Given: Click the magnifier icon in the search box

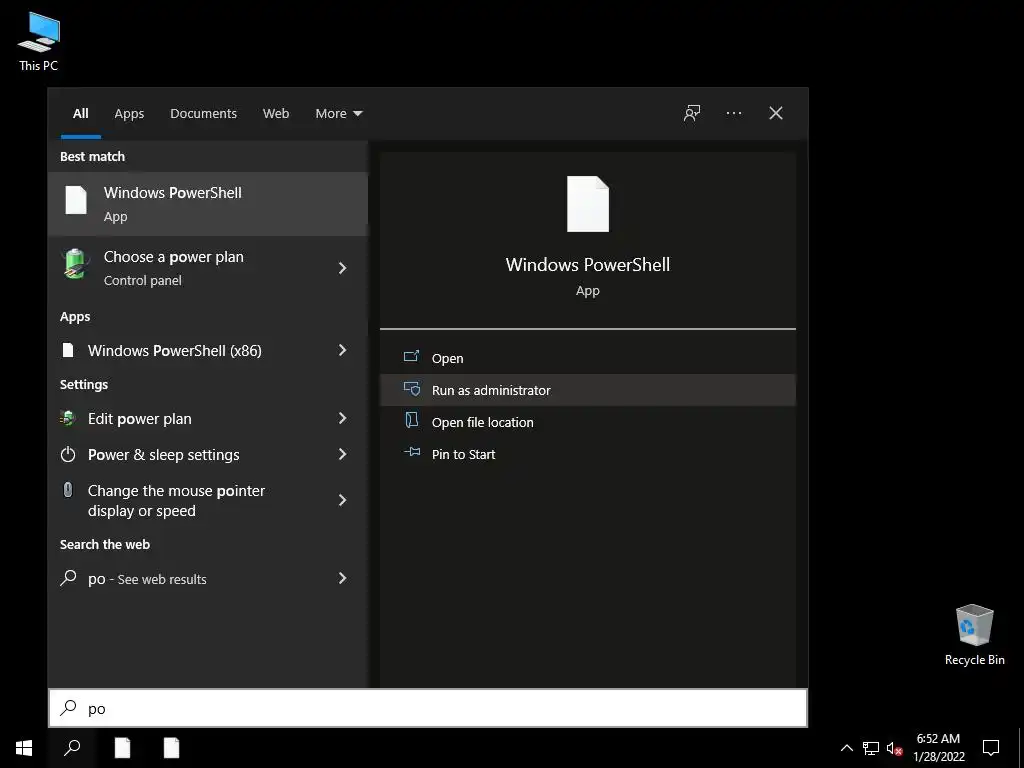Looking at the screenshot, I should [x=69, y=707].
